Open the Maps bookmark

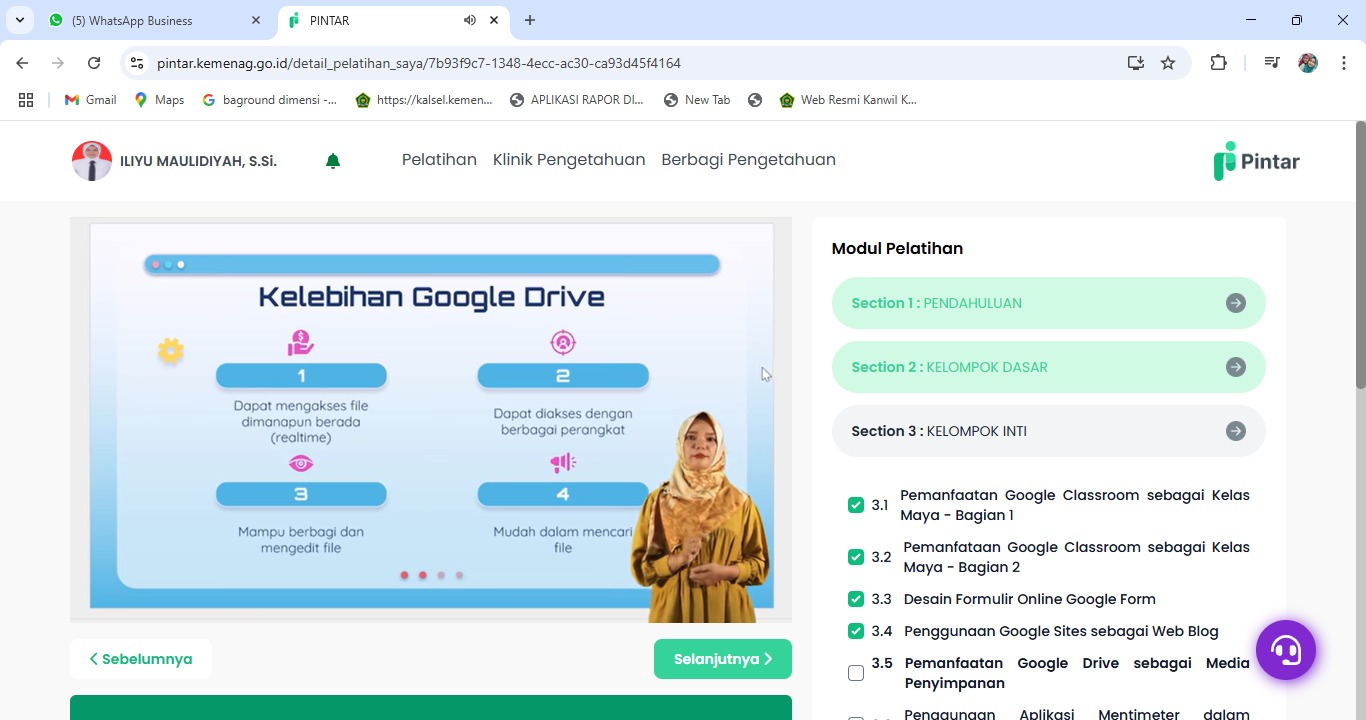coord(159,100)
